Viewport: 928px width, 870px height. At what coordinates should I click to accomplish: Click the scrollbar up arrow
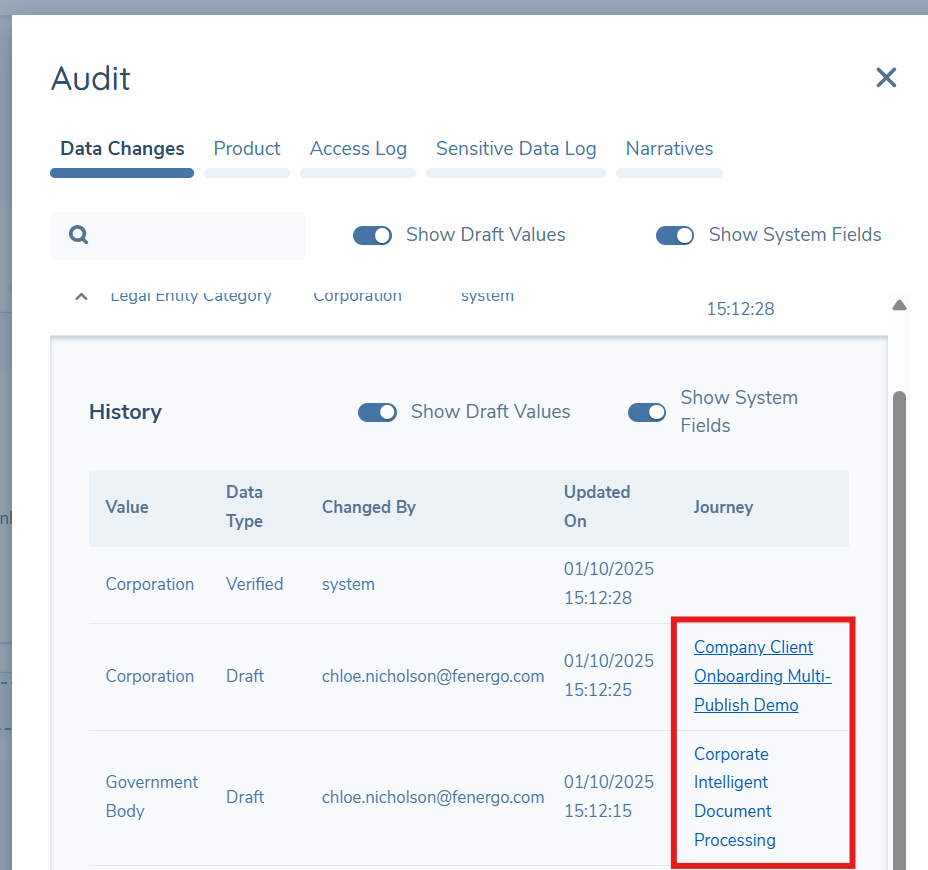click(x=898, y=305)
